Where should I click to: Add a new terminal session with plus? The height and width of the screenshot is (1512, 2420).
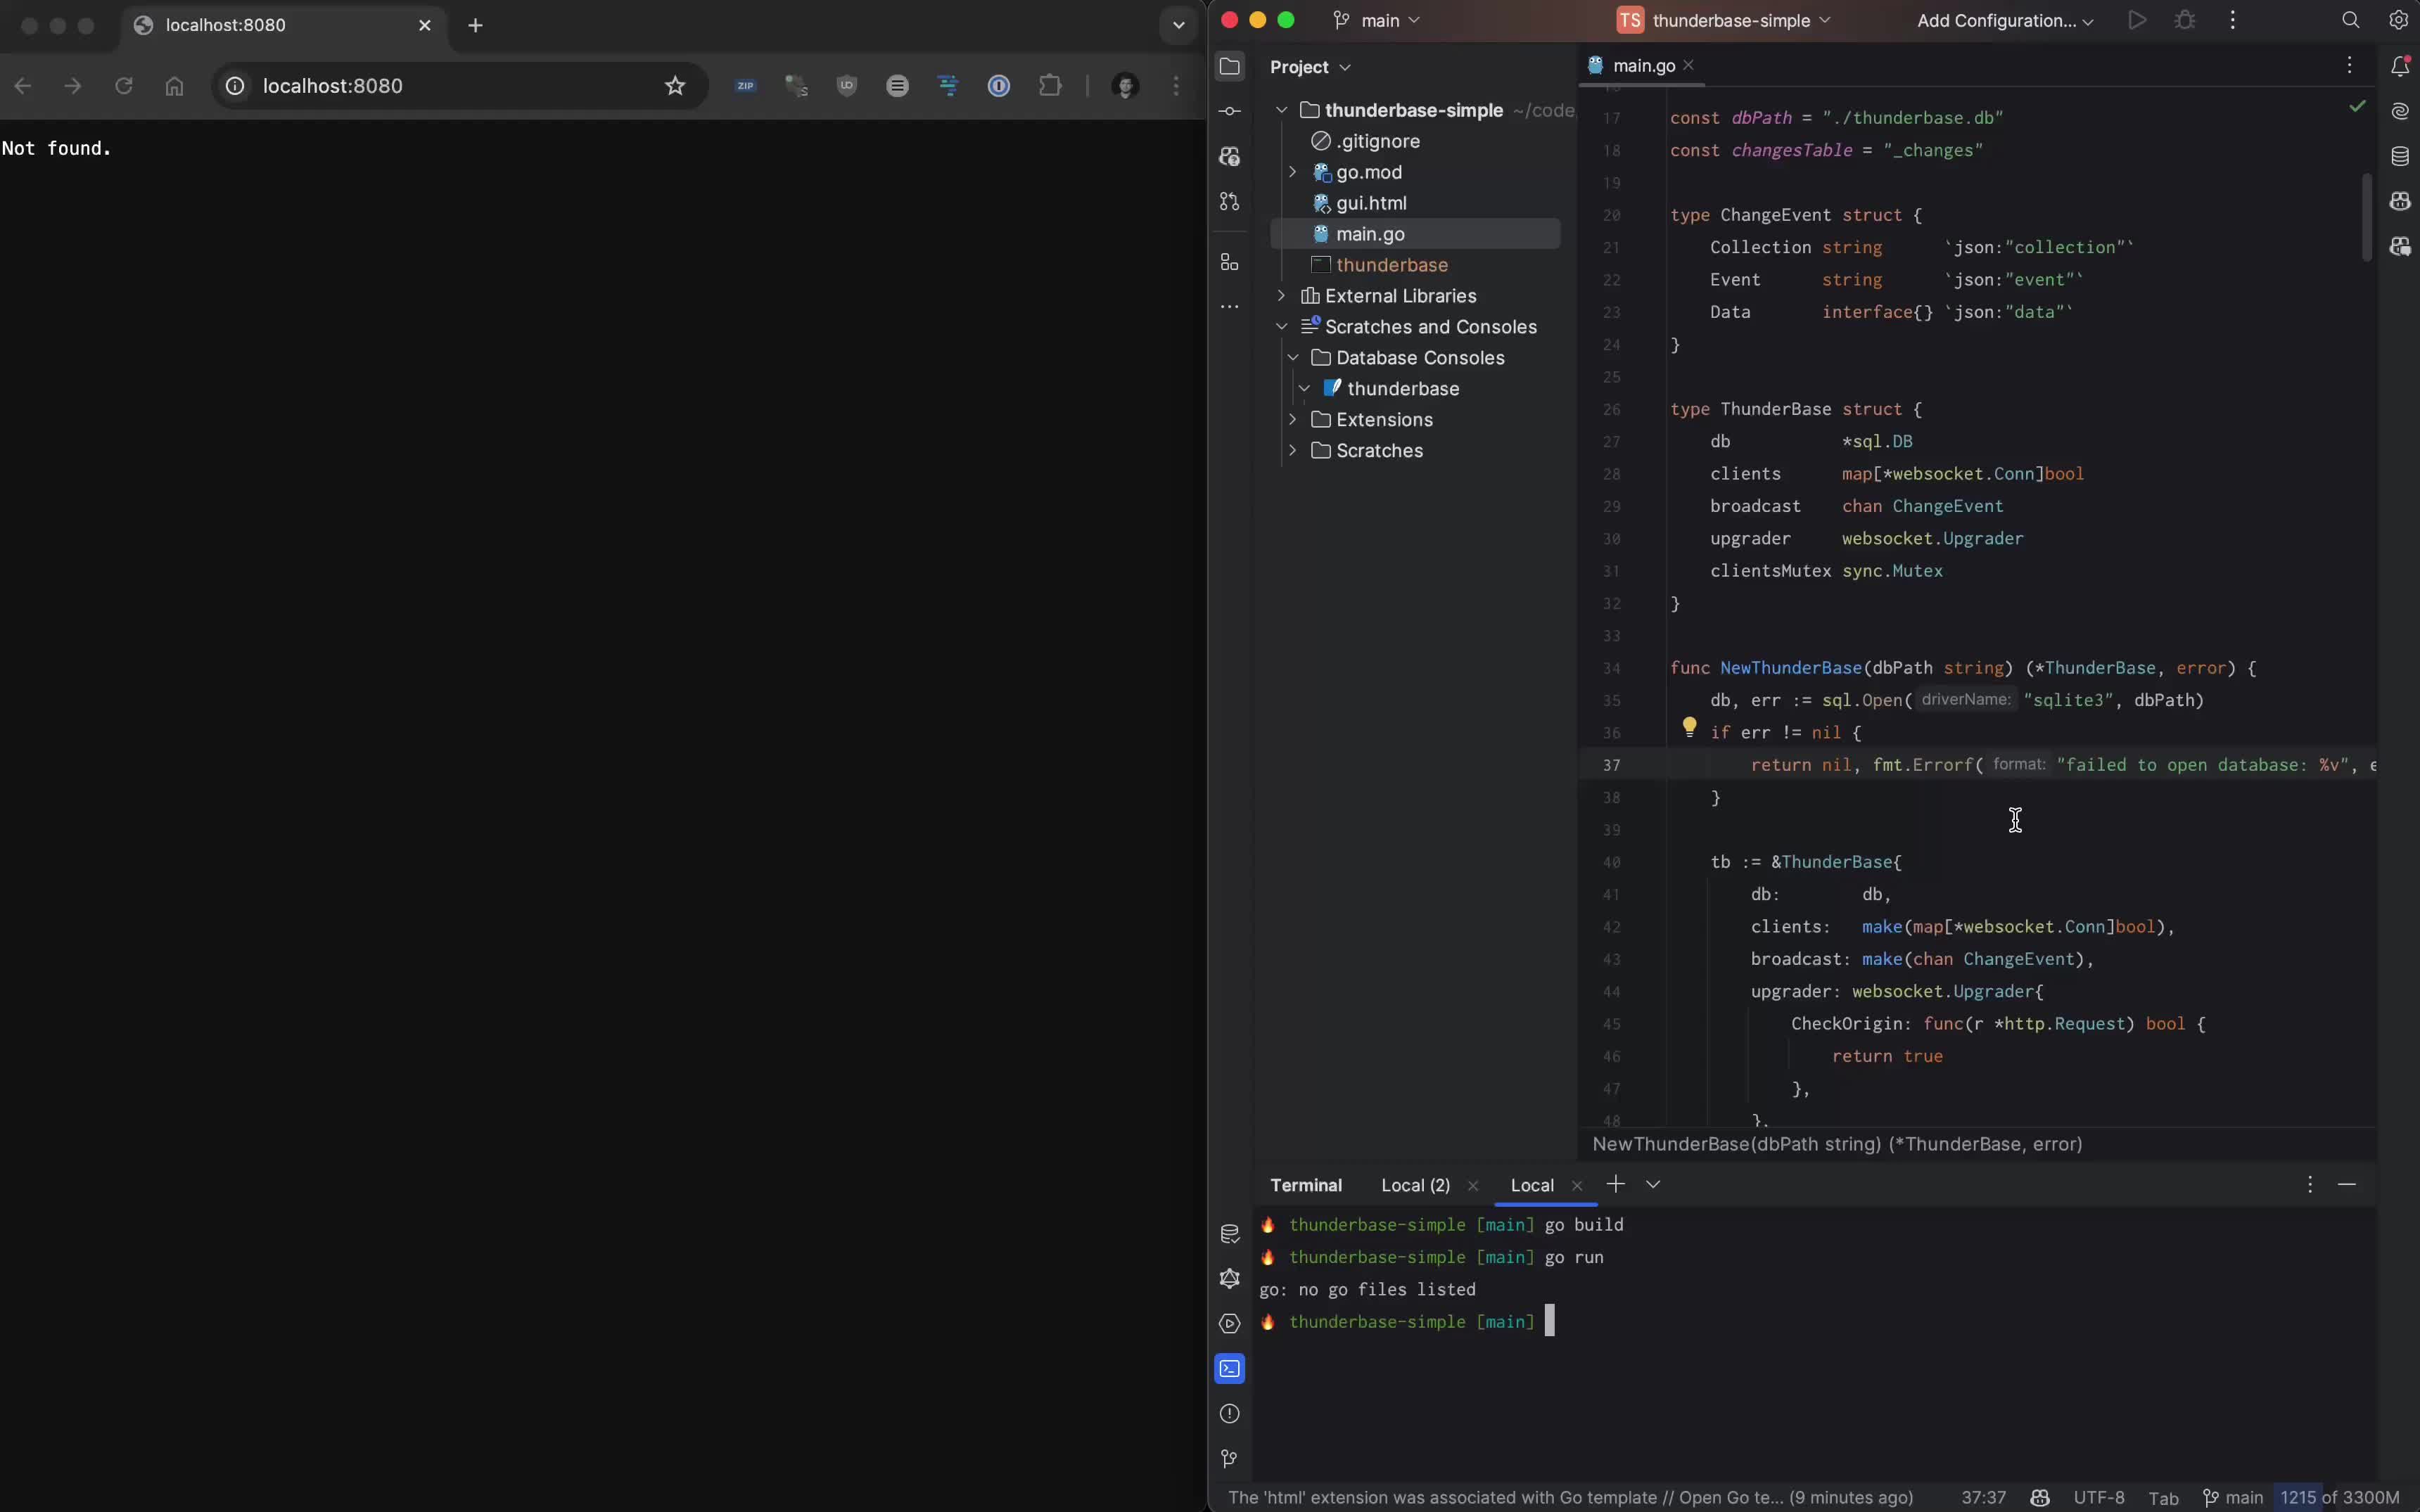1615,1184
